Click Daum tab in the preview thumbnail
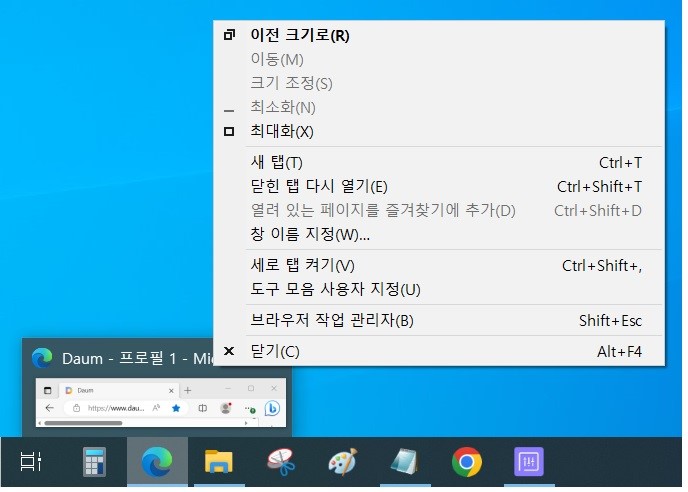688x492 pixels. [118, 390]
